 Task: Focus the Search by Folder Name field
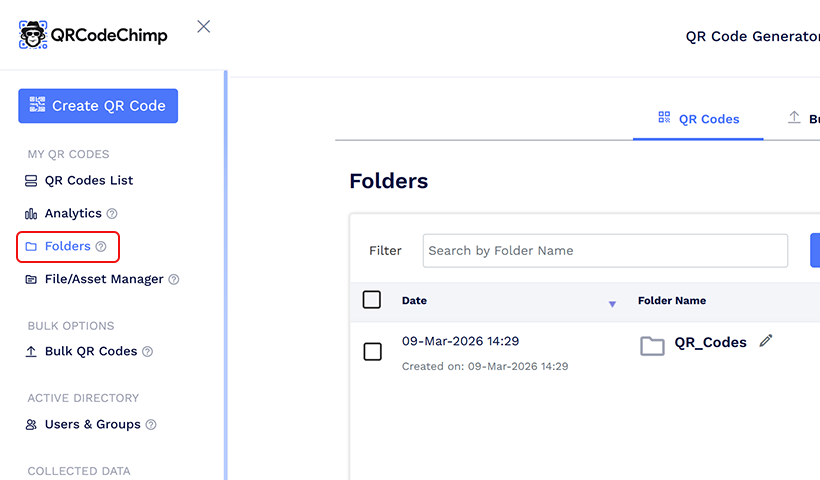pos(605,251)
